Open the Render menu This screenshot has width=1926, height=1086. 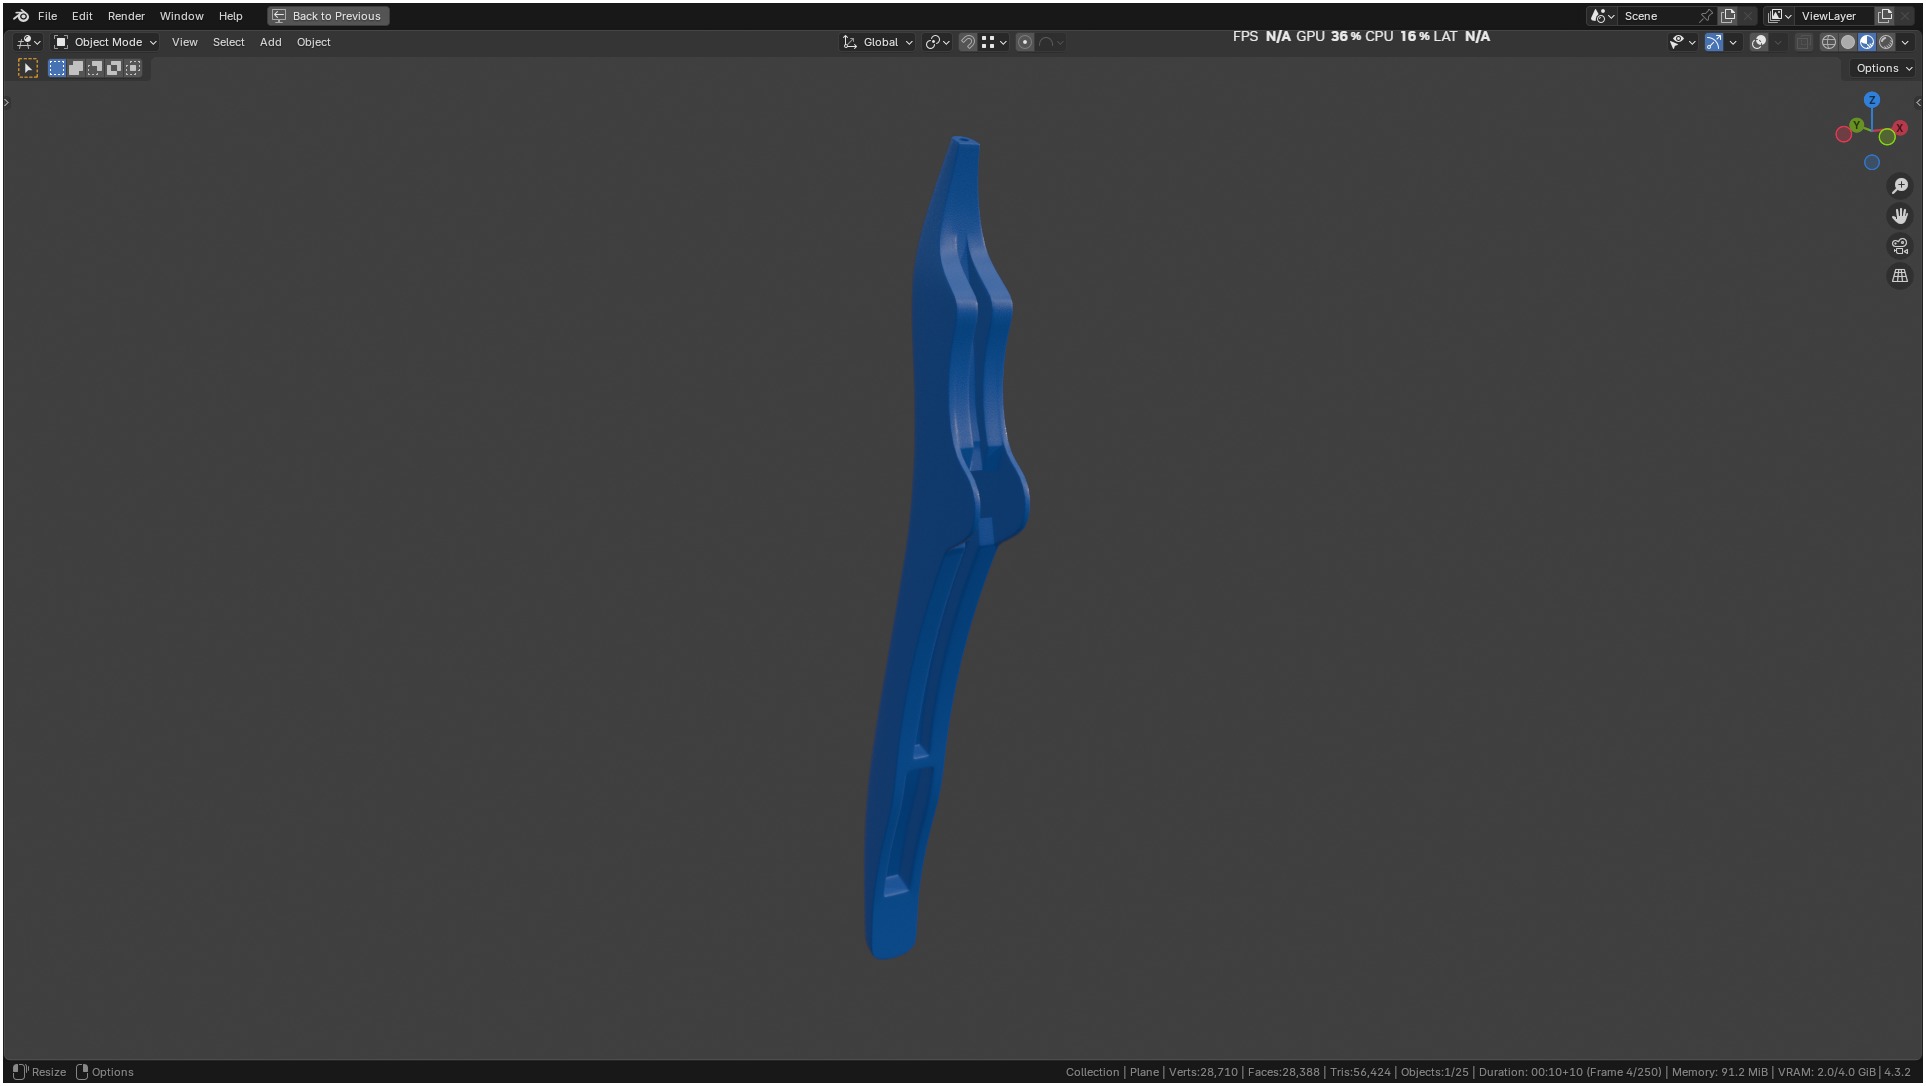pos(126,16)
